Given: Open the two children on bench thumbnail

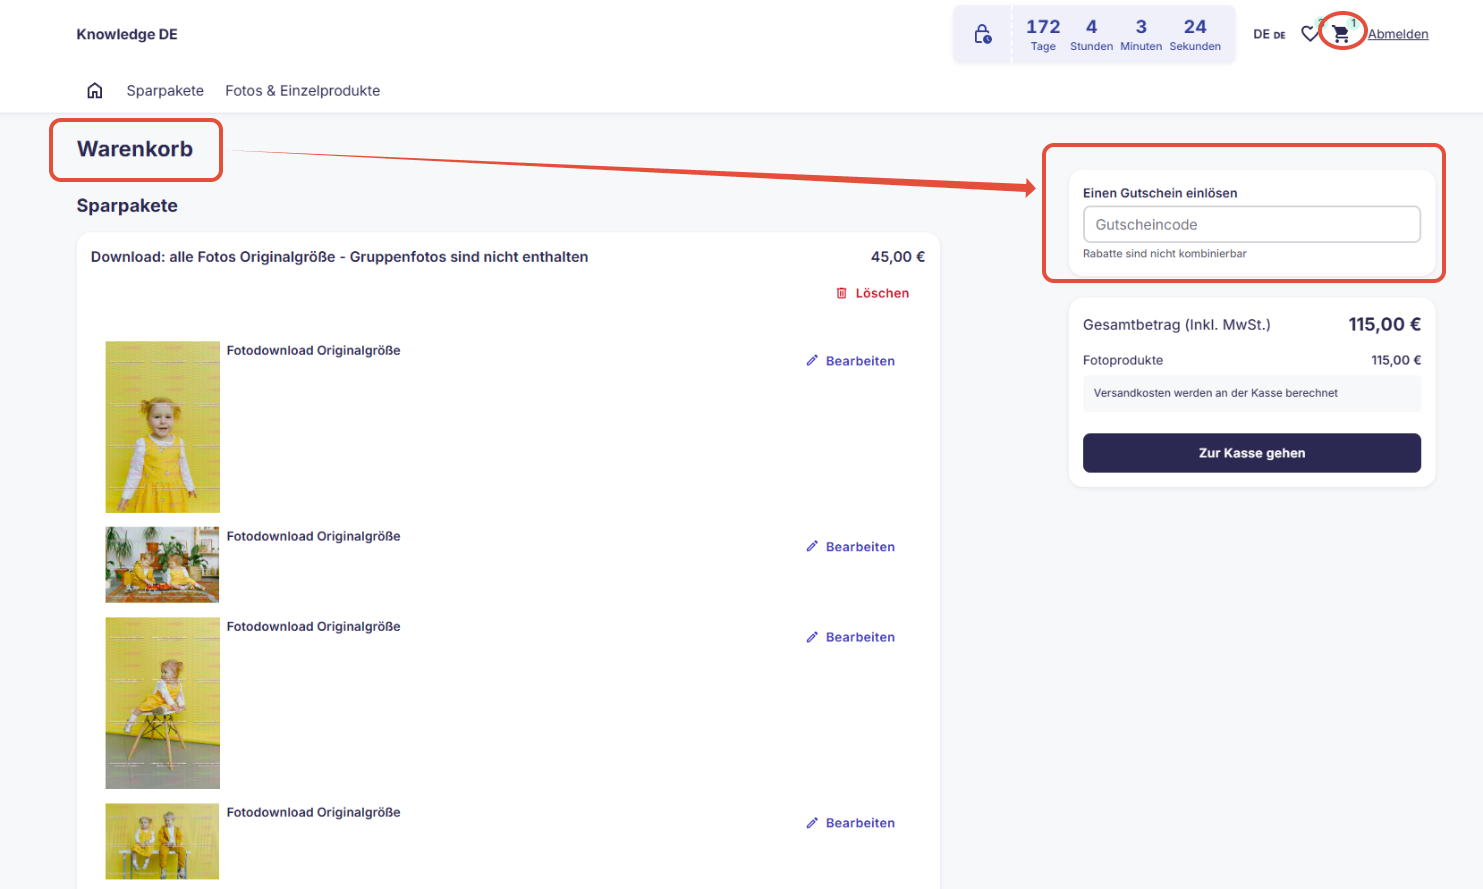Looking at the screenshot, I should tap(163, 841).
